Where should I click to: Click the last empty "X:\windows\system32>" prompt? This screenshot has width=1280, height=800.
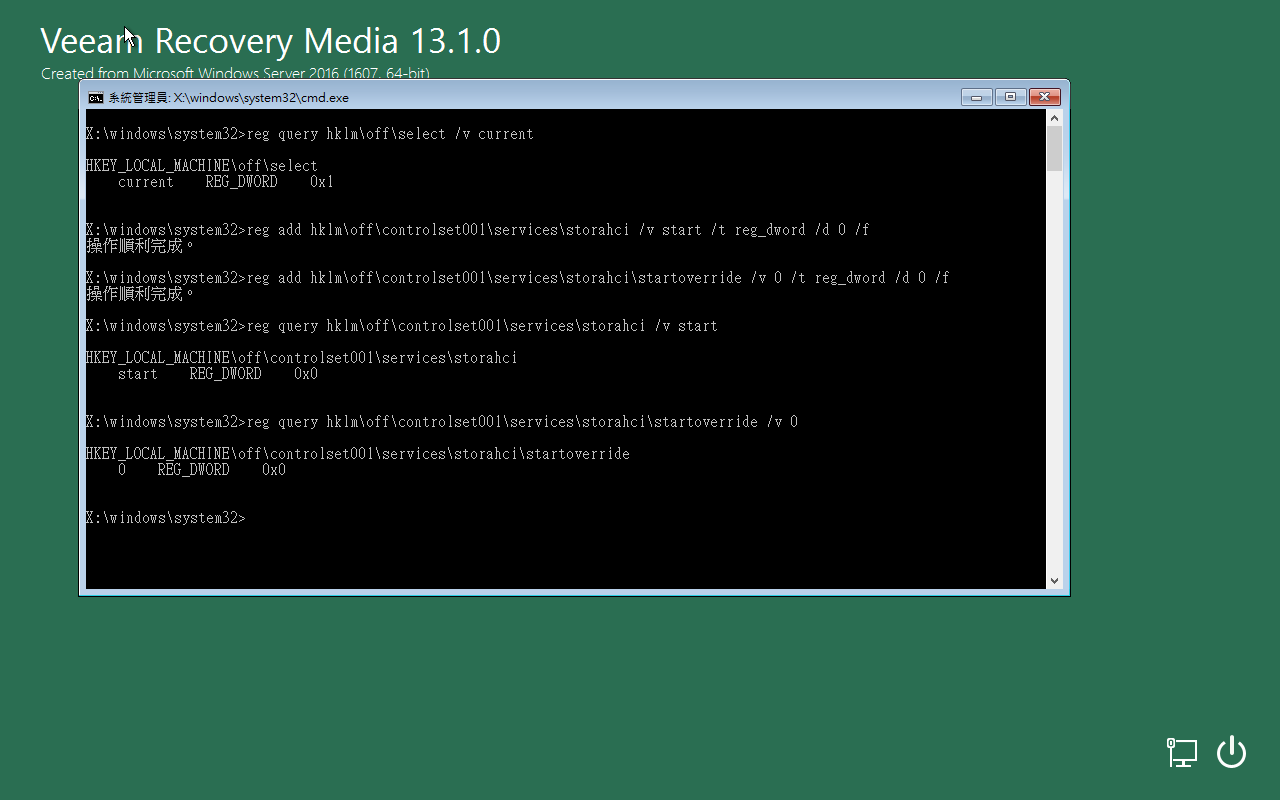(x=166, y=518)
